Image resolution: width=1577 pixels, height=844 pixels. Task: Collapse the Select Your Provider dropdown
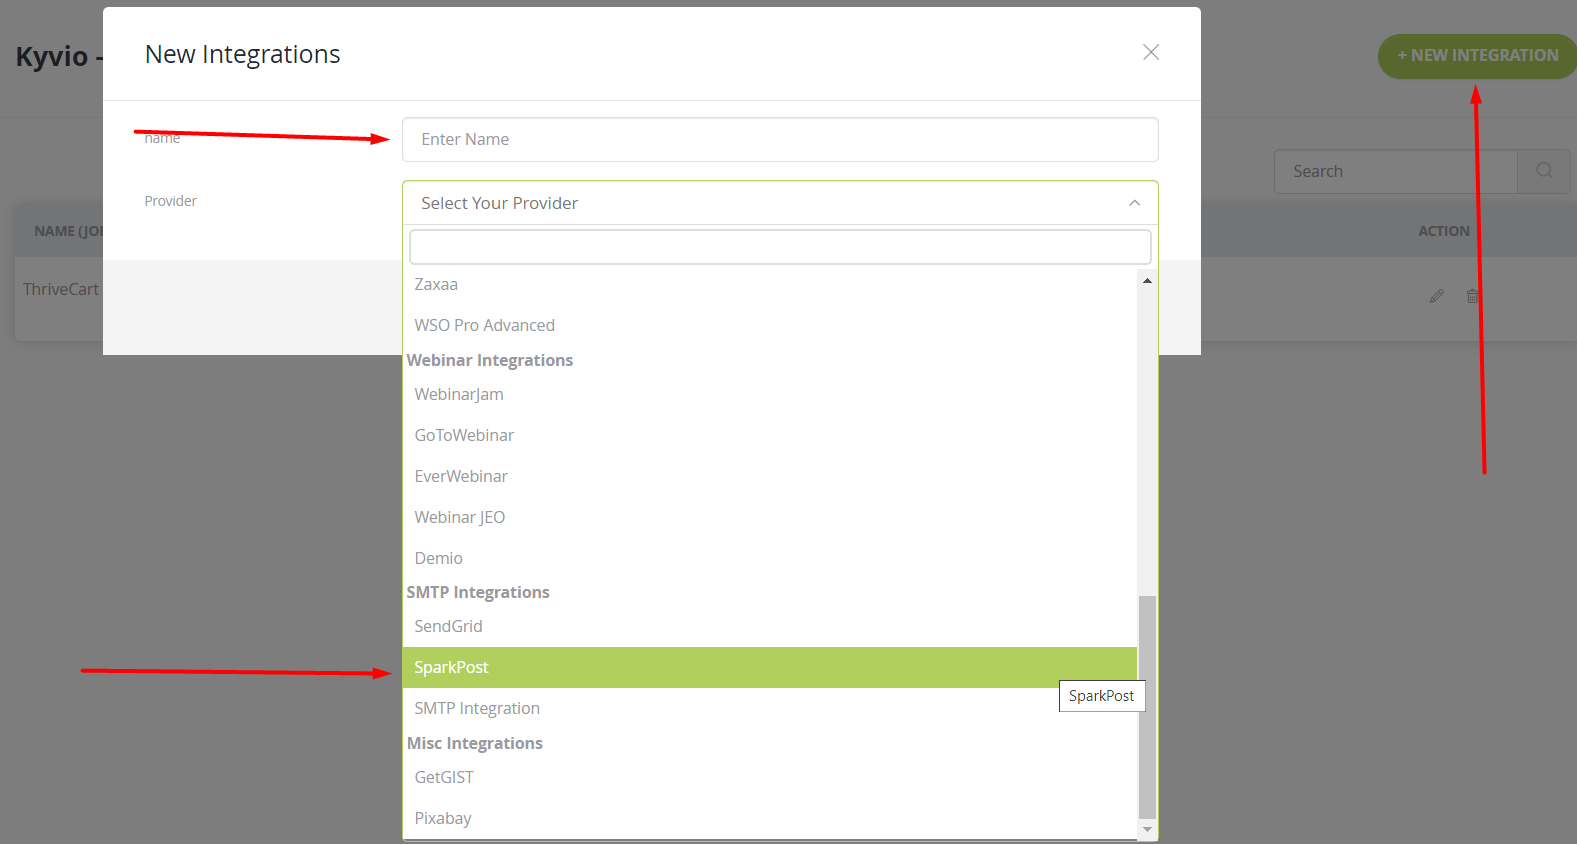[780, 203]
